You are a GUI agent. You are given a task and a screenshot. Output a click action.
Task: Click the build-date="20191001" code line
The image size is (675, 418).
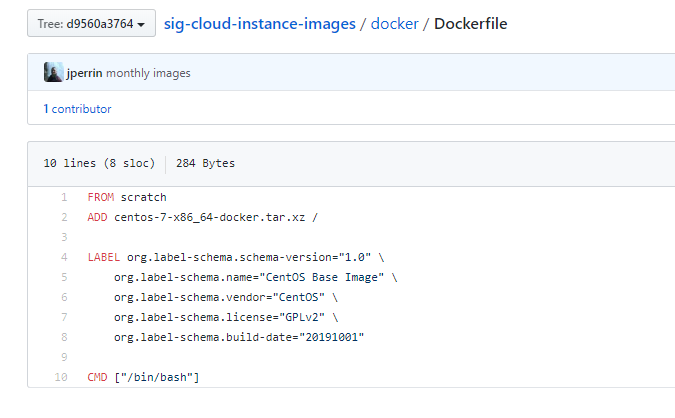[x=239, y=337]
